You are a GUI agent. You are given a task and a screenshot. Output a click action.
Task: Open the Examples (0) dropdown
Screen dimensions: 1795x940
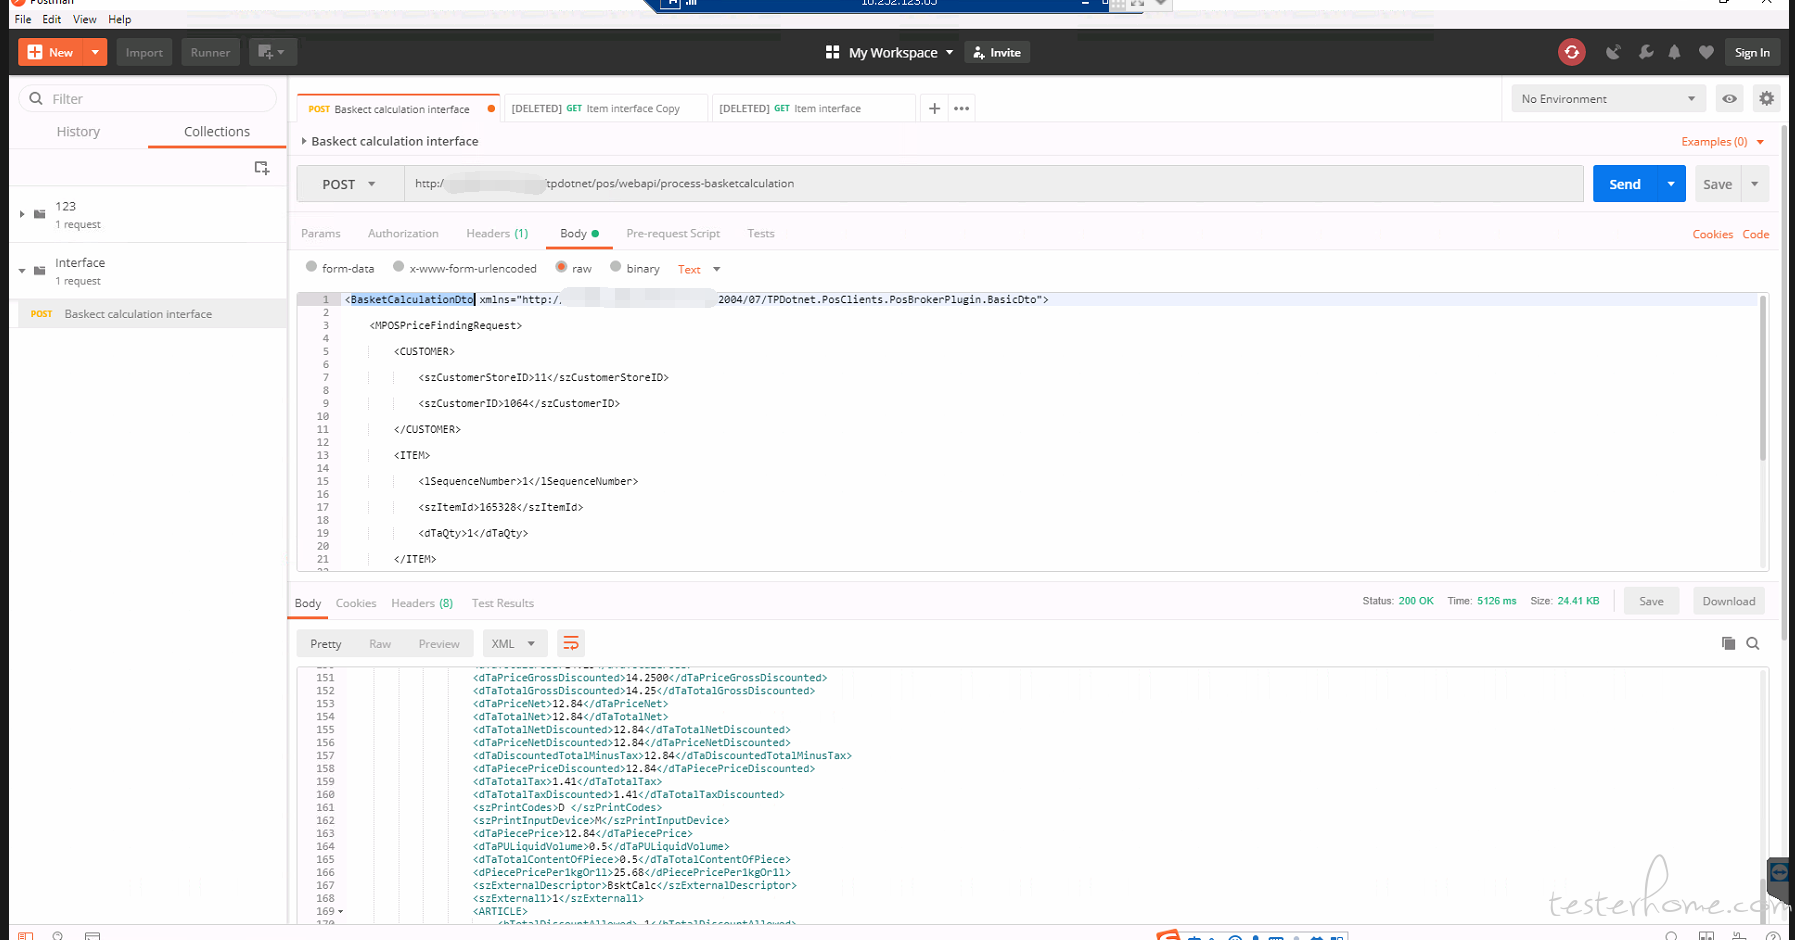click(x=1722, y=142)
